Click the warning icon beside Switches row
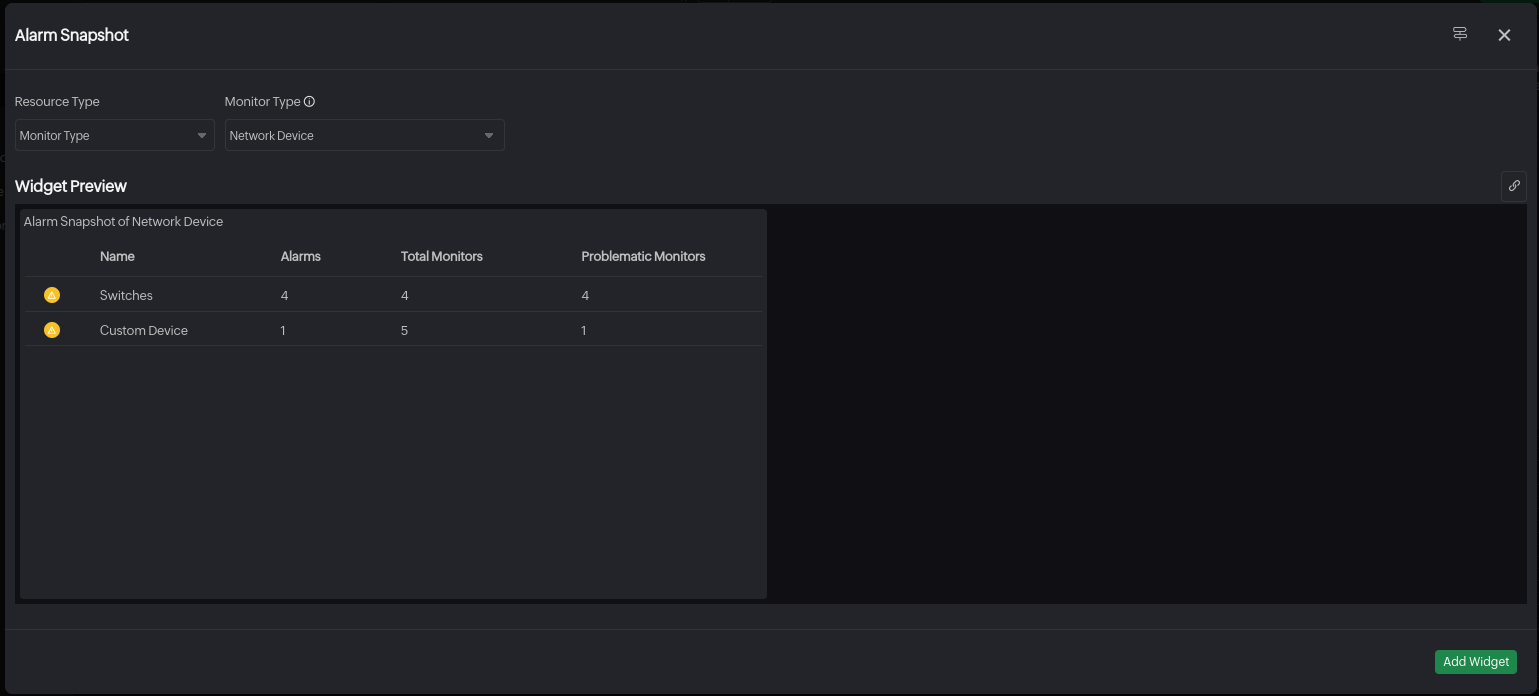The image size is (1539, 696). tap(52, 294)
